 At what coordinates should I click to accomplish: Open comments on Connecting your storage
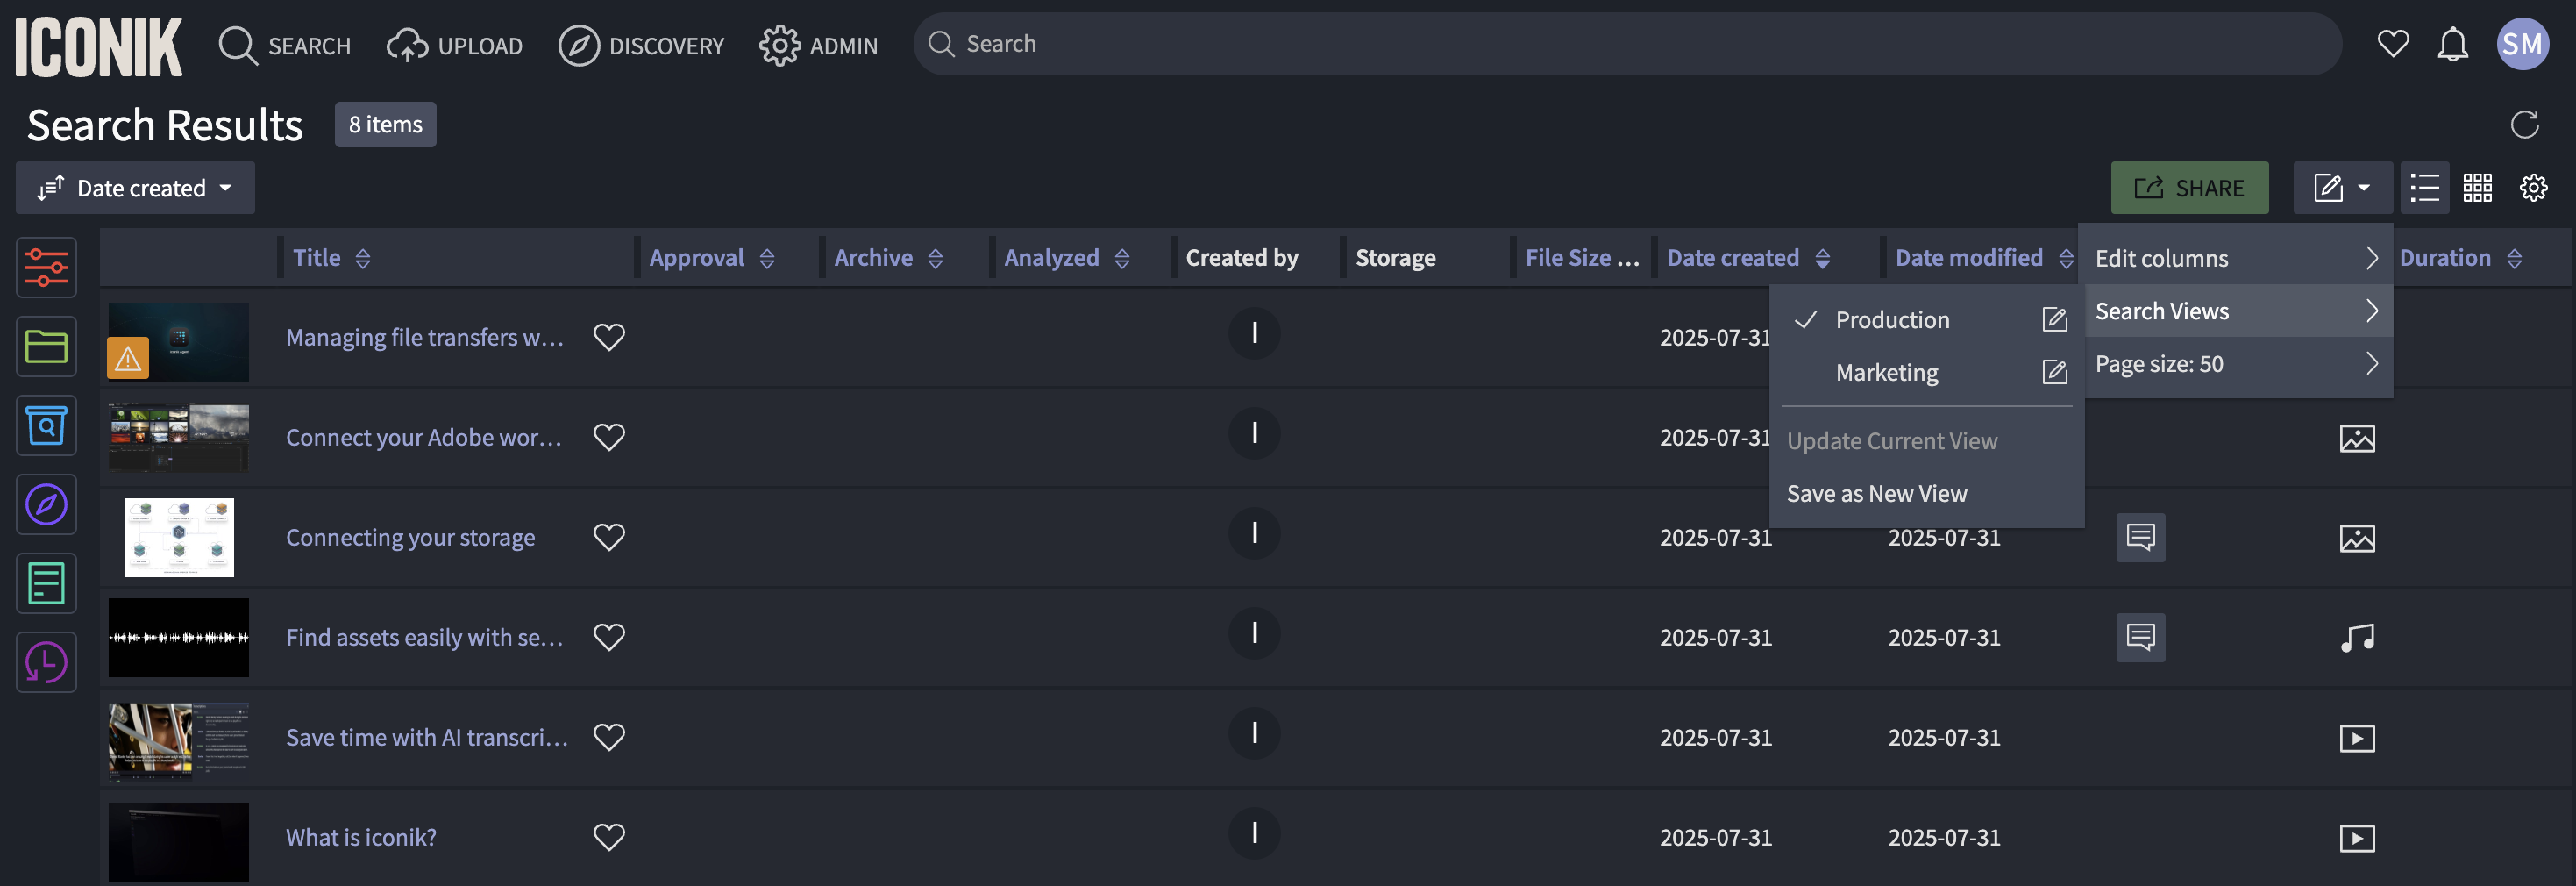(x=2140, y=538)
